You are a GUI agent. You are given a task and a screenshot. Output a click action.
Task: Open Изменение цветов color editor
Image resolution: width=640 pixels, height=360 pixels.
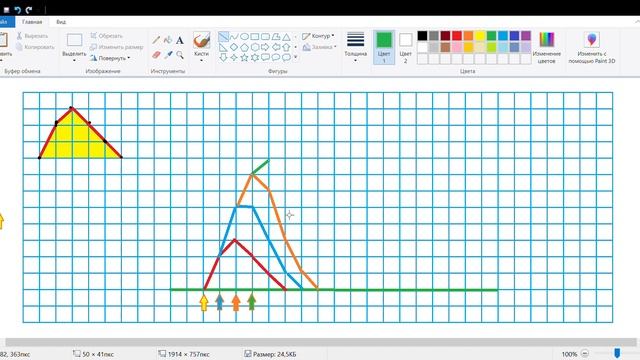pyautogui.click(x=547, y=48)
